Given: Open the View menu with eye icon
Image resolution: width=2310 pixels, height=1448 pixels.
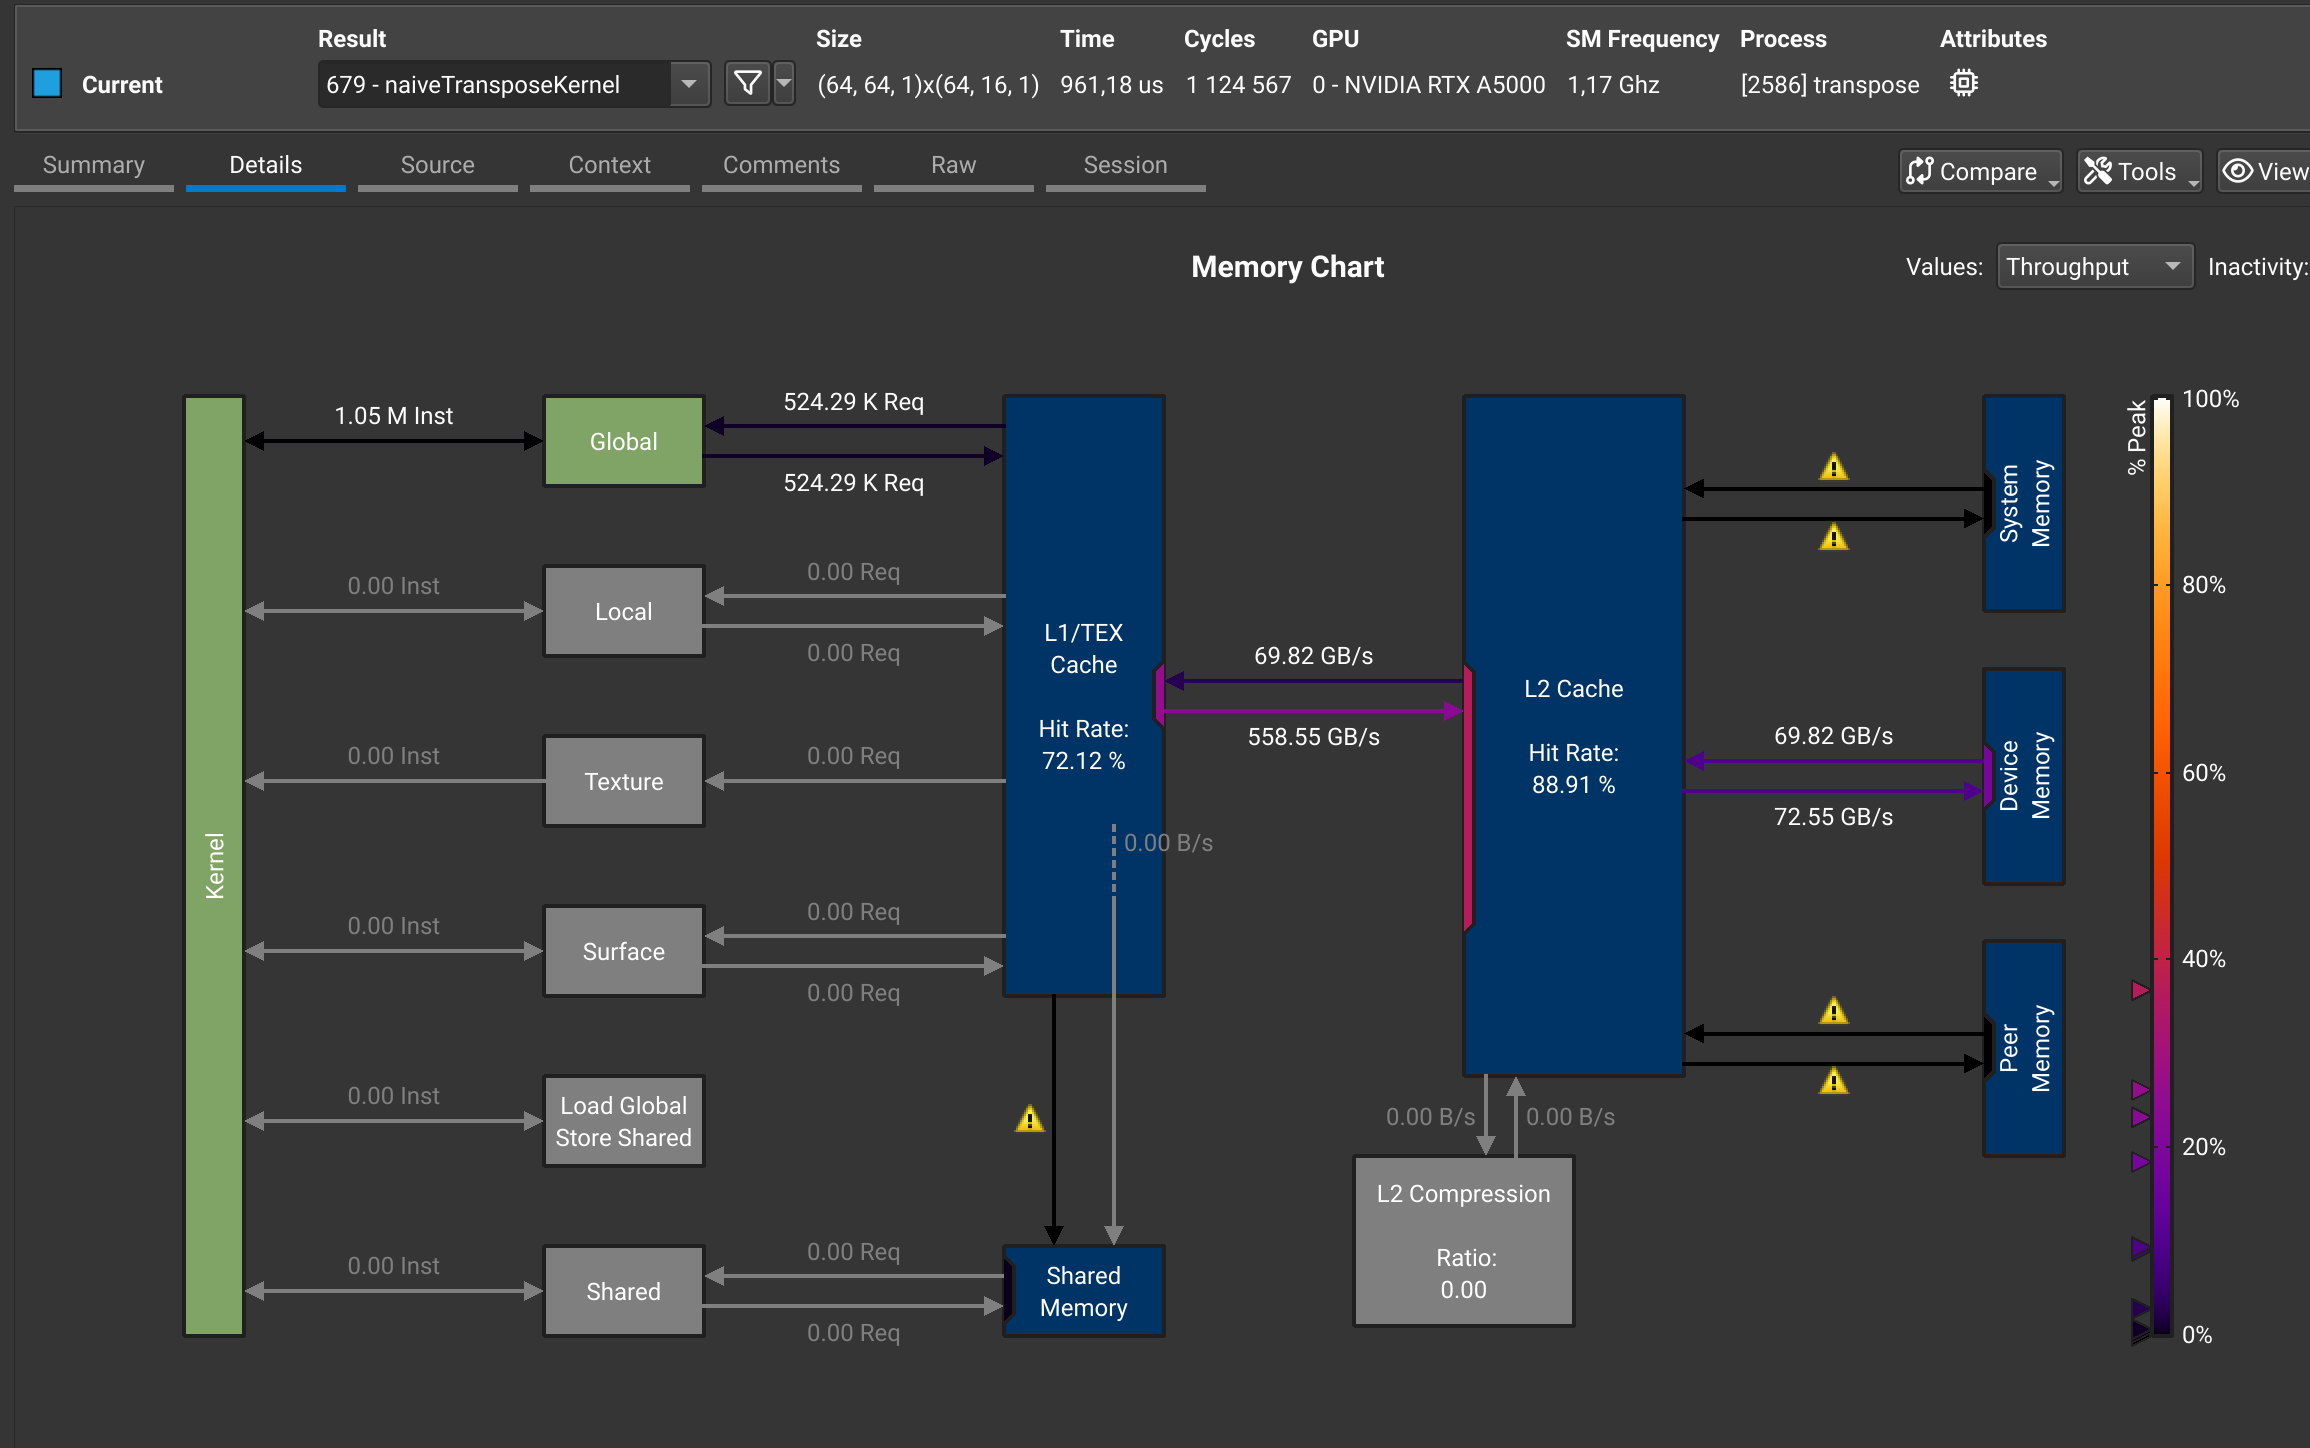Looking at the screenshot, I should [2264, 171].
